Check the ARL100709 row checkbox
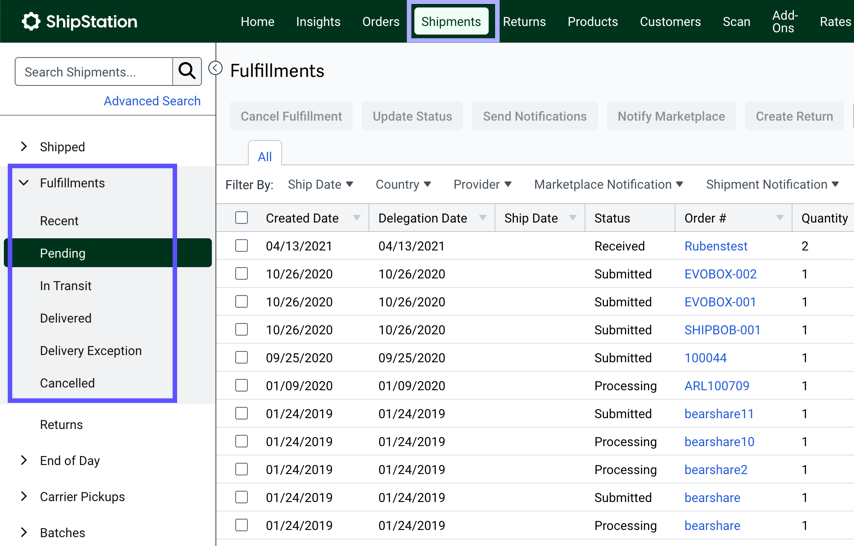Viewport: 854px width, 546px height. [x=241, y=385]
